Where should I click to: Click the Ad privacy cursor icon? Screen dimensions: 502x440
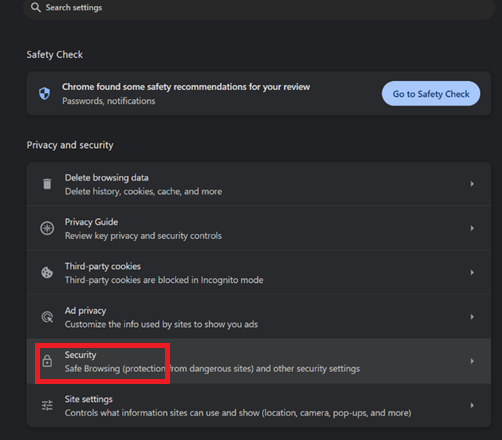tap(47, 317)
